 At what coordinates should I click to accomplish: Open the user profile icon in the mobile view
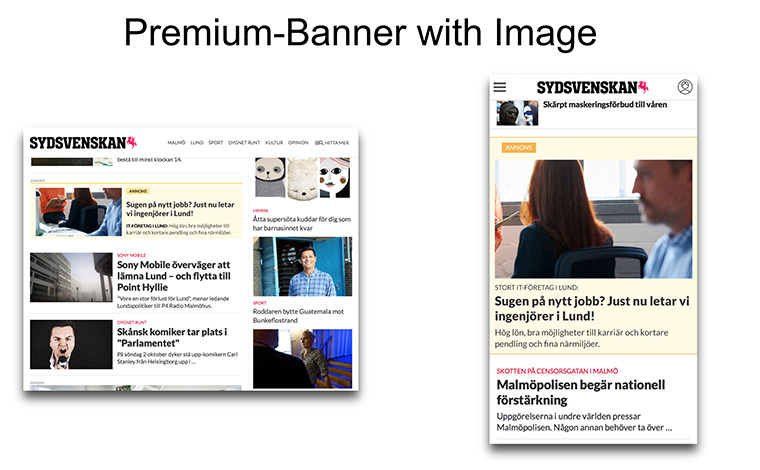[684, 87]
